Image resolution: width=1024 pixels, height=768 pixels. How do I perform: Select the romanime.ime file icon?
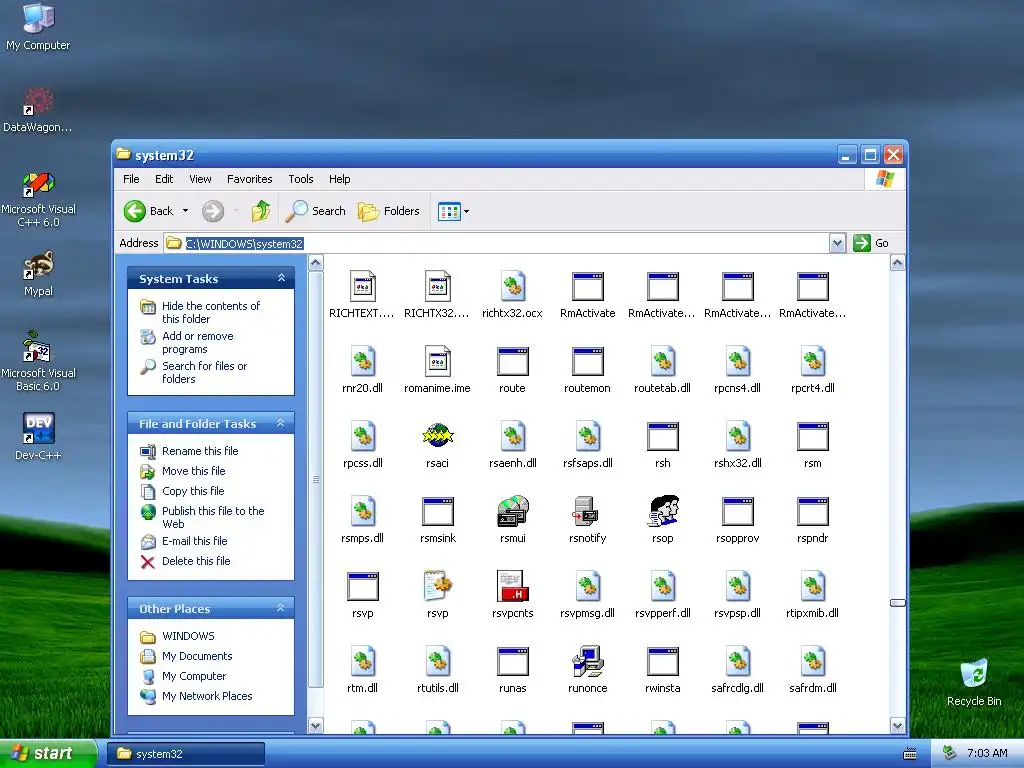pyautogui.click(x=438, y=361)
